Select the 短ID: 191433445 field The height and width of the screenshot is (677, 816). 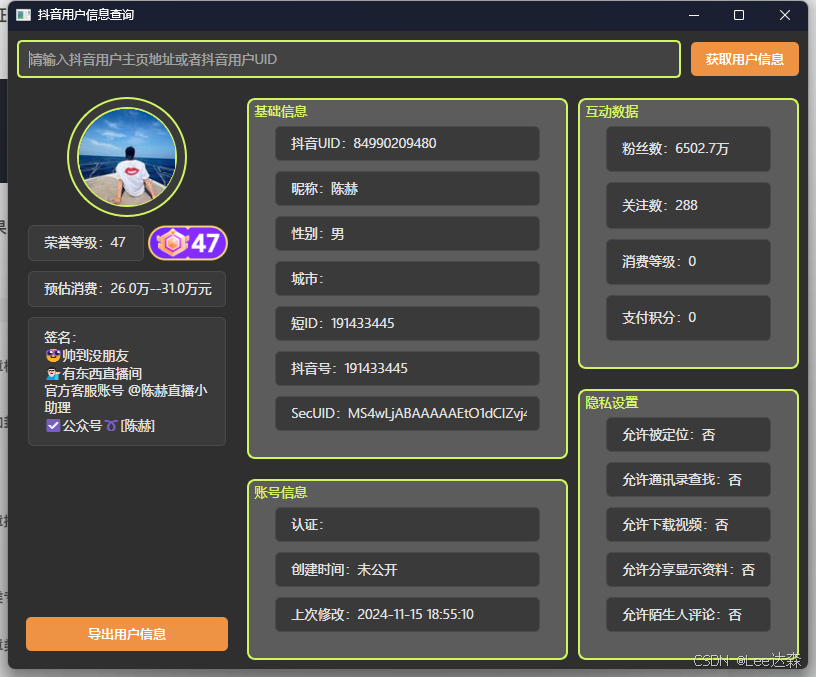click(407, 324)
